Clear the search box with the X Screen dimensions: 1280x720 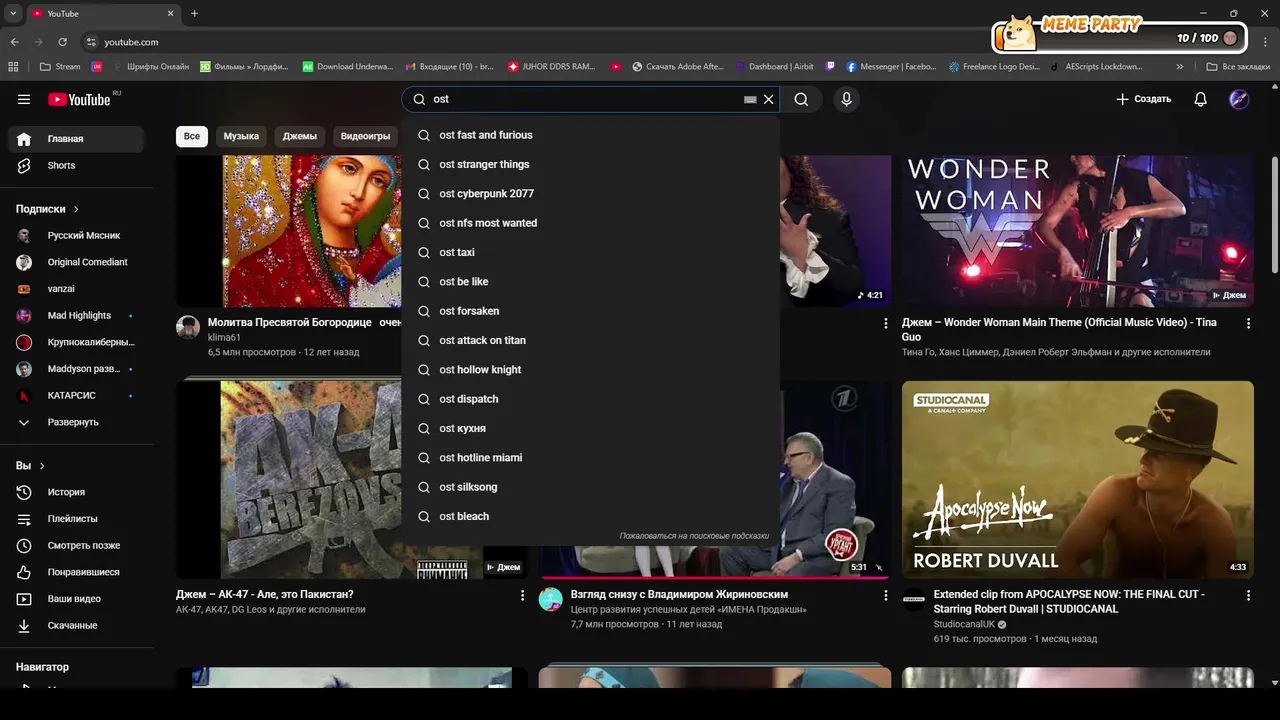(768, 99)
